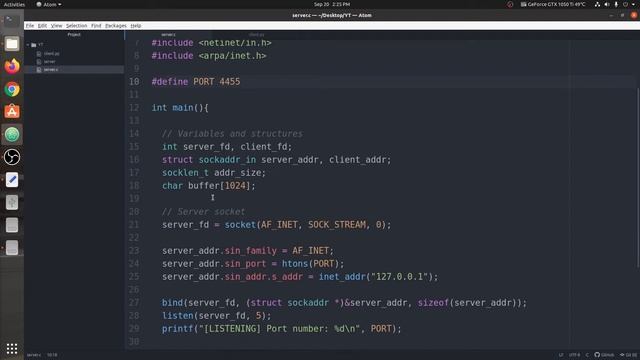Image resolution: width=640 pixels, height=360 pixels.
Task: Open the Atom app menu in top bar
Action: coord(49,4)
